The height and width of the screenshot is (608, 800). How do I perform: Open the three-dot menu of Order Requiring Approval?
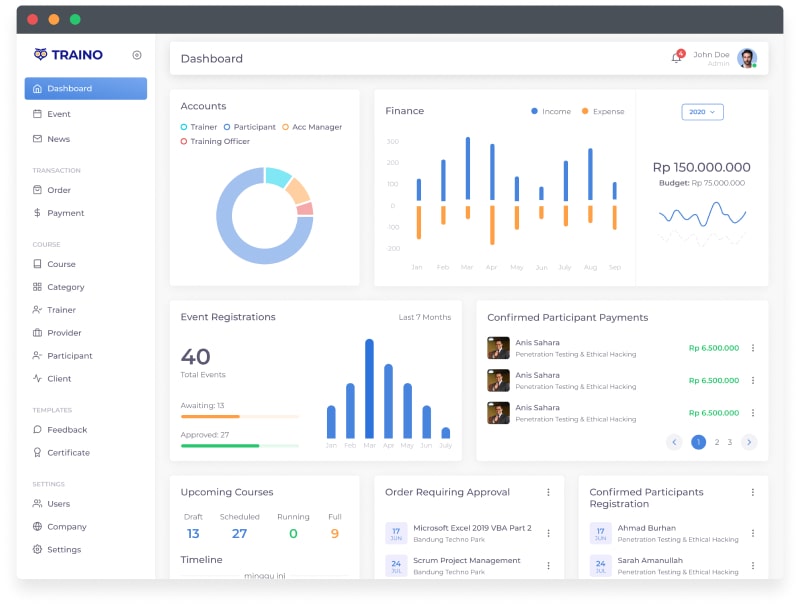click(x=548, y=492)
